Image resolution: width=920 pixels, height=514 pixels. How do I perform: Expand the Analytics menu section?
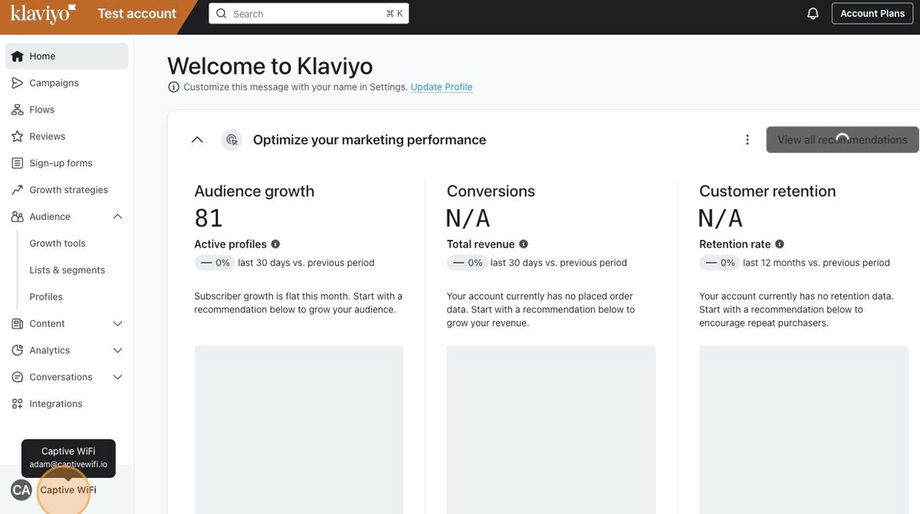(x=117, y=351)
